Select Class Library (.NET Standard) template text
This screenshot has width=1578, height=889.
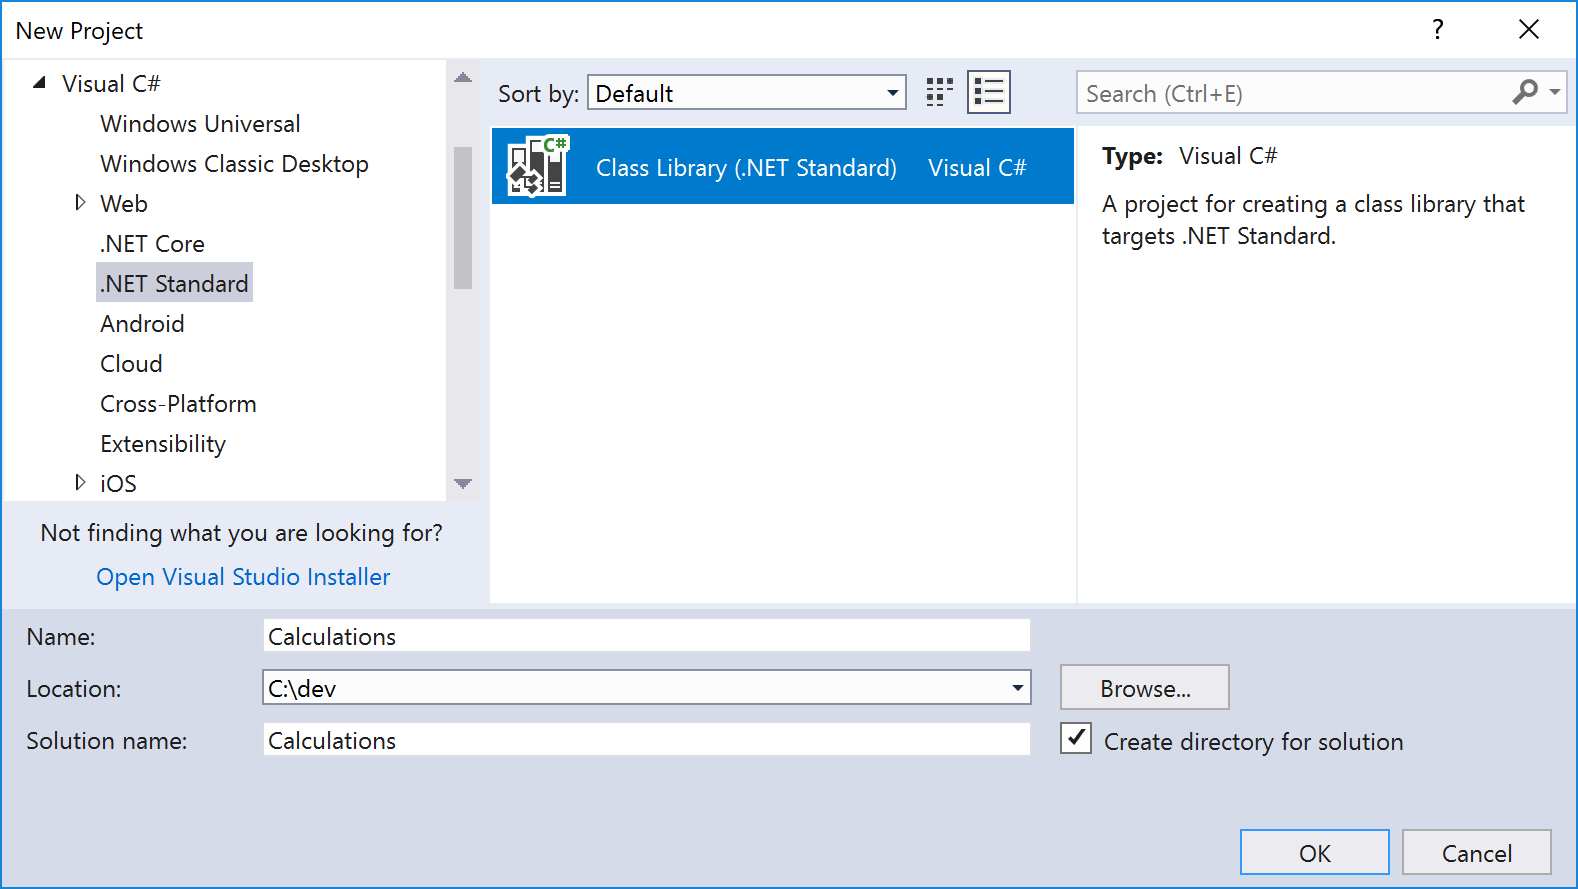click(x=746, y=168)
